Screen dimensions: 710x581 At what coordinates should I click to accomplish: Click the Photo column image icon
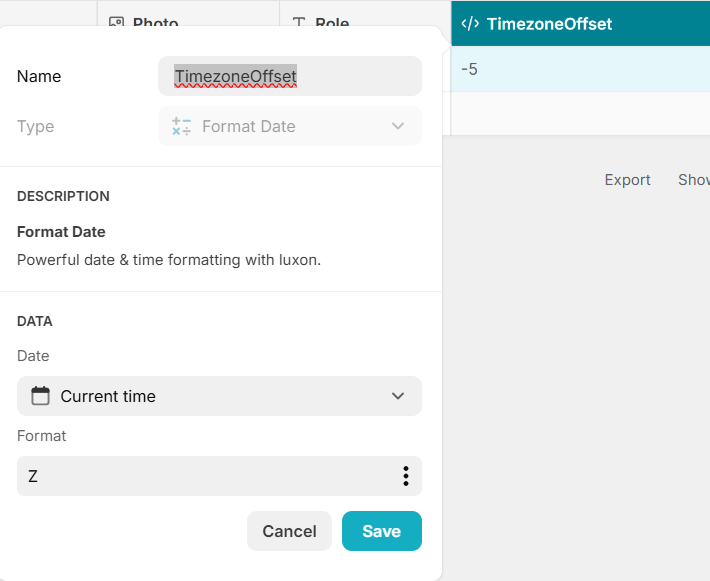coord(116,22)
